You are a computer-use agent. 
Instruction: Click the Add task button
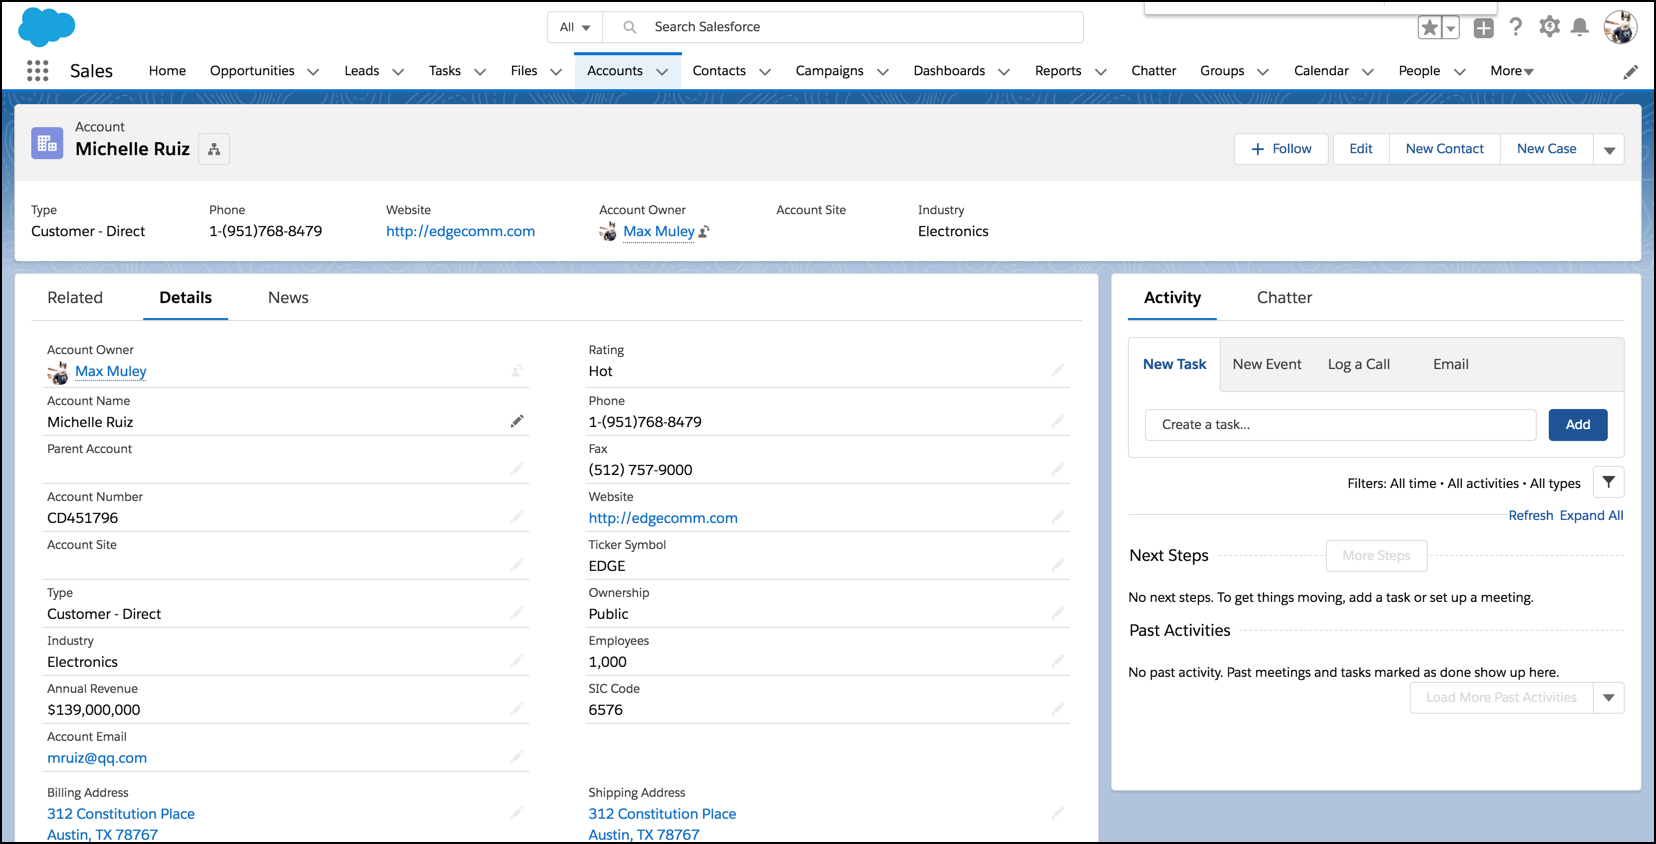pyautogui.click(x=1578, y=425)
